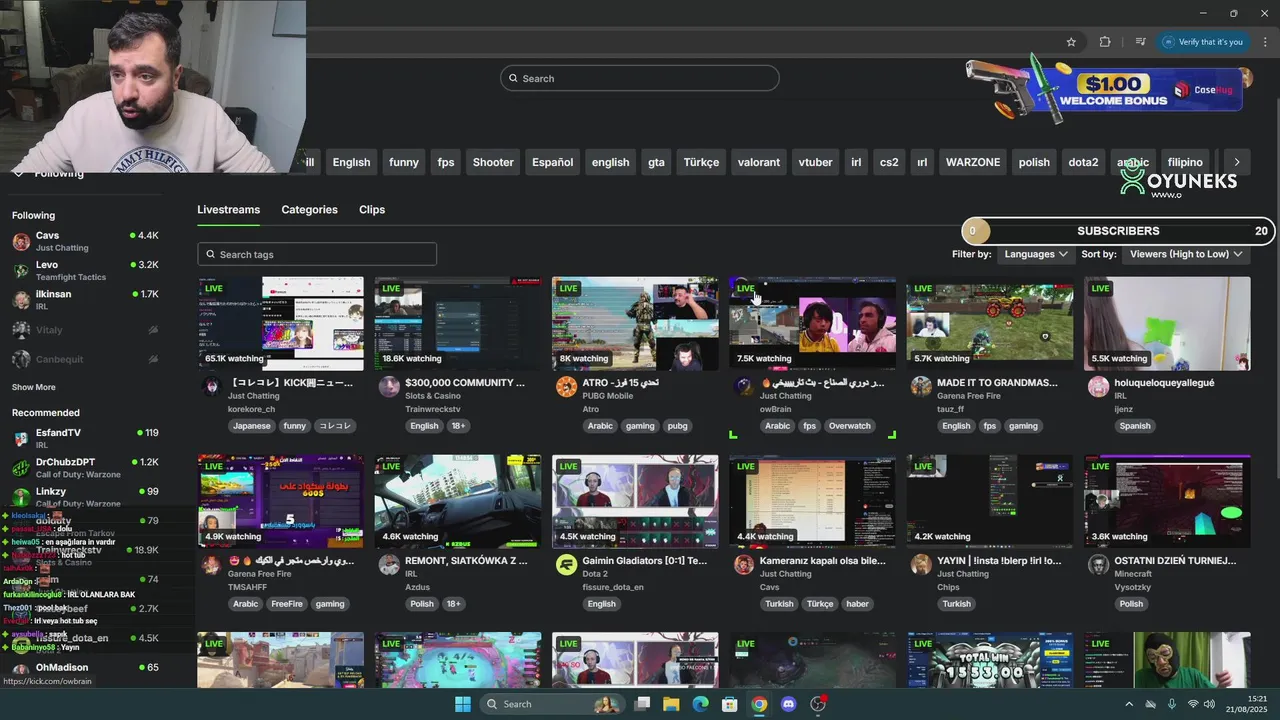Open OSTATNI DZIEŃ TURNIEJ Minecraft thumbnail

[1167, 501]
